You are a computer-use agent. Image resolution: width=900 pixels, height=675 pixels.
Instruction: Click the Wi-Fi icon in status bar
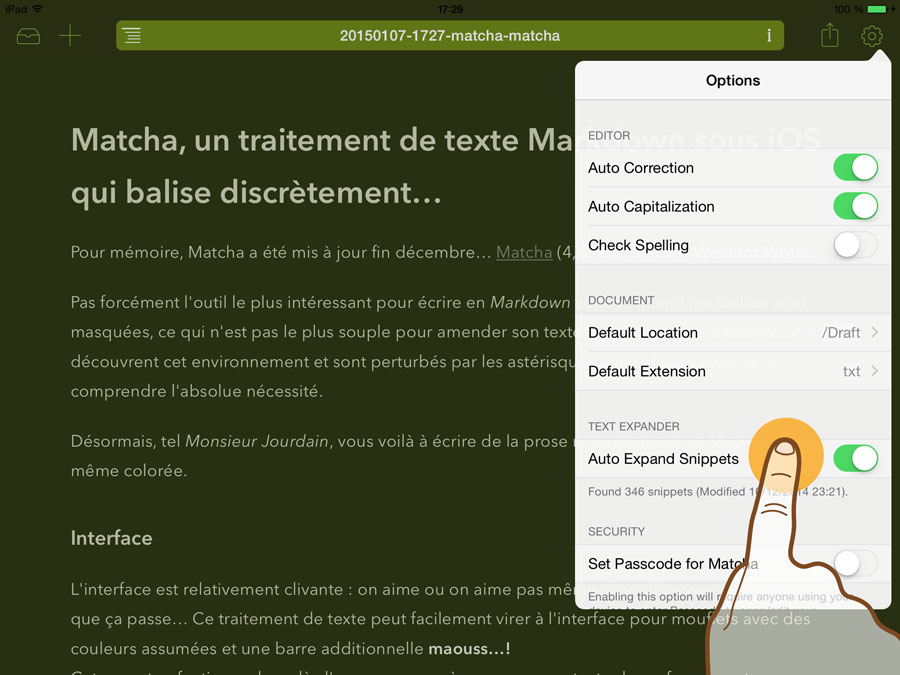[x=38, y=9]
